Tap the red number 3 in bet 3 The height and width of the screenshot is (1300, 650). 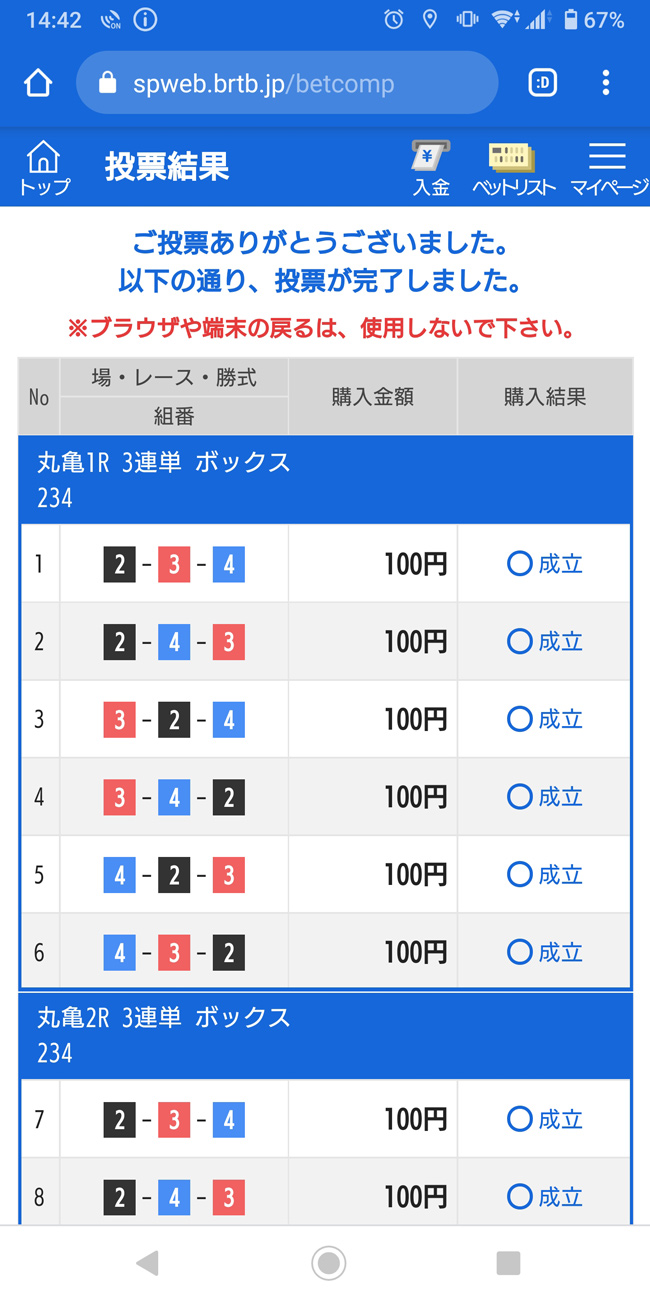(119, 720)
